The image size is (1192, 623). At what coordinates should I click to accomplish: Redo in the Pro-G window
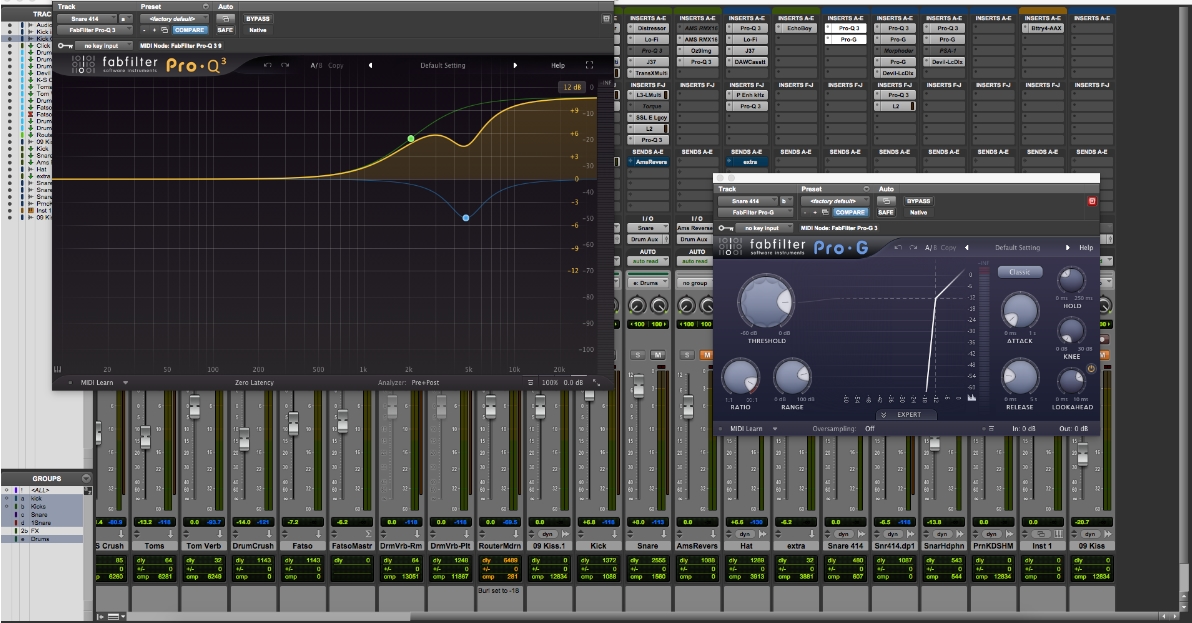913,248
